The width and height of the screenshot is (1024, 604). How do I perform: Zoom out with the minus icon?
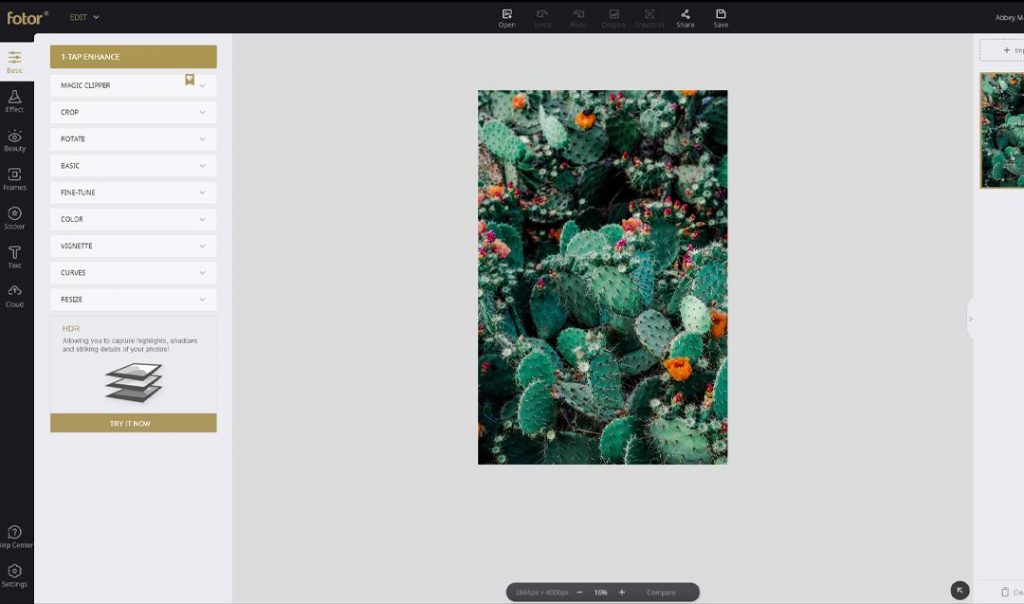click(579, 592)
